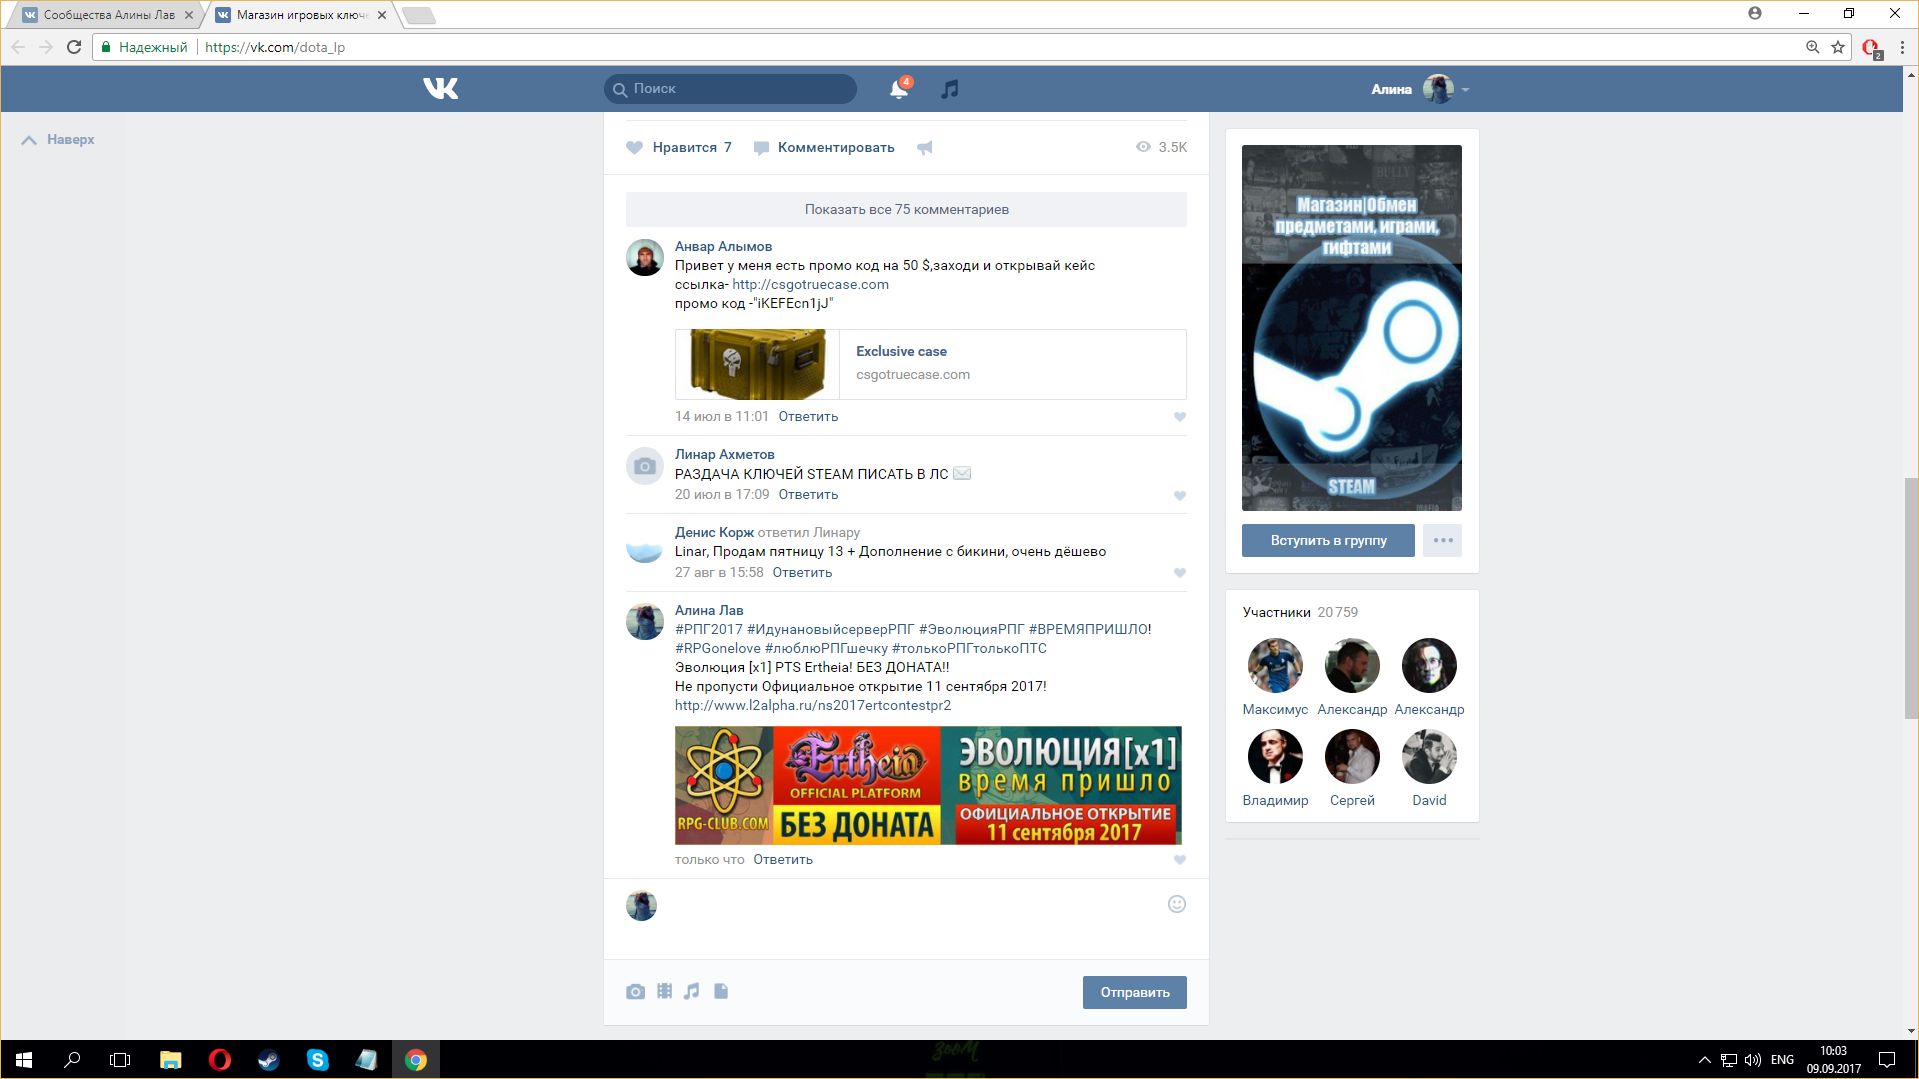Reply to Линар Ахметов via Ответить

point(808,494)
